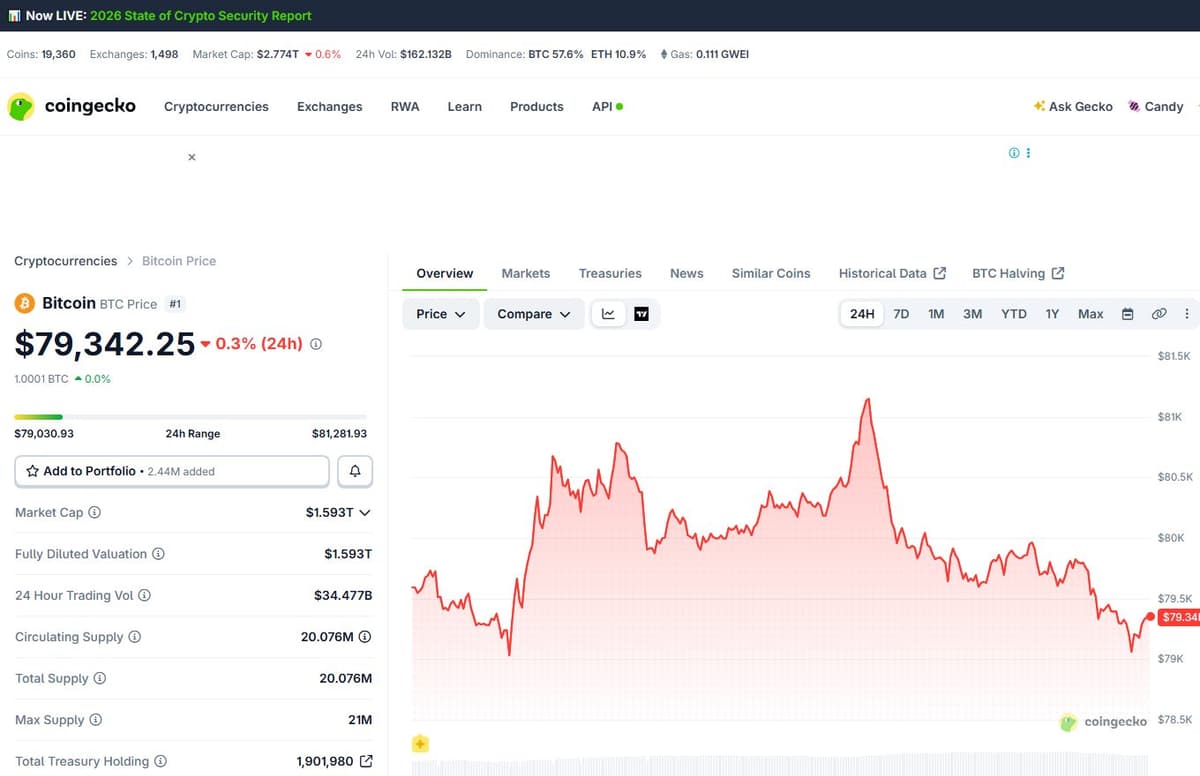Select 1M chart range
Image resolution: width=1200 pixels, height=776 pixels.
[936, 314]
